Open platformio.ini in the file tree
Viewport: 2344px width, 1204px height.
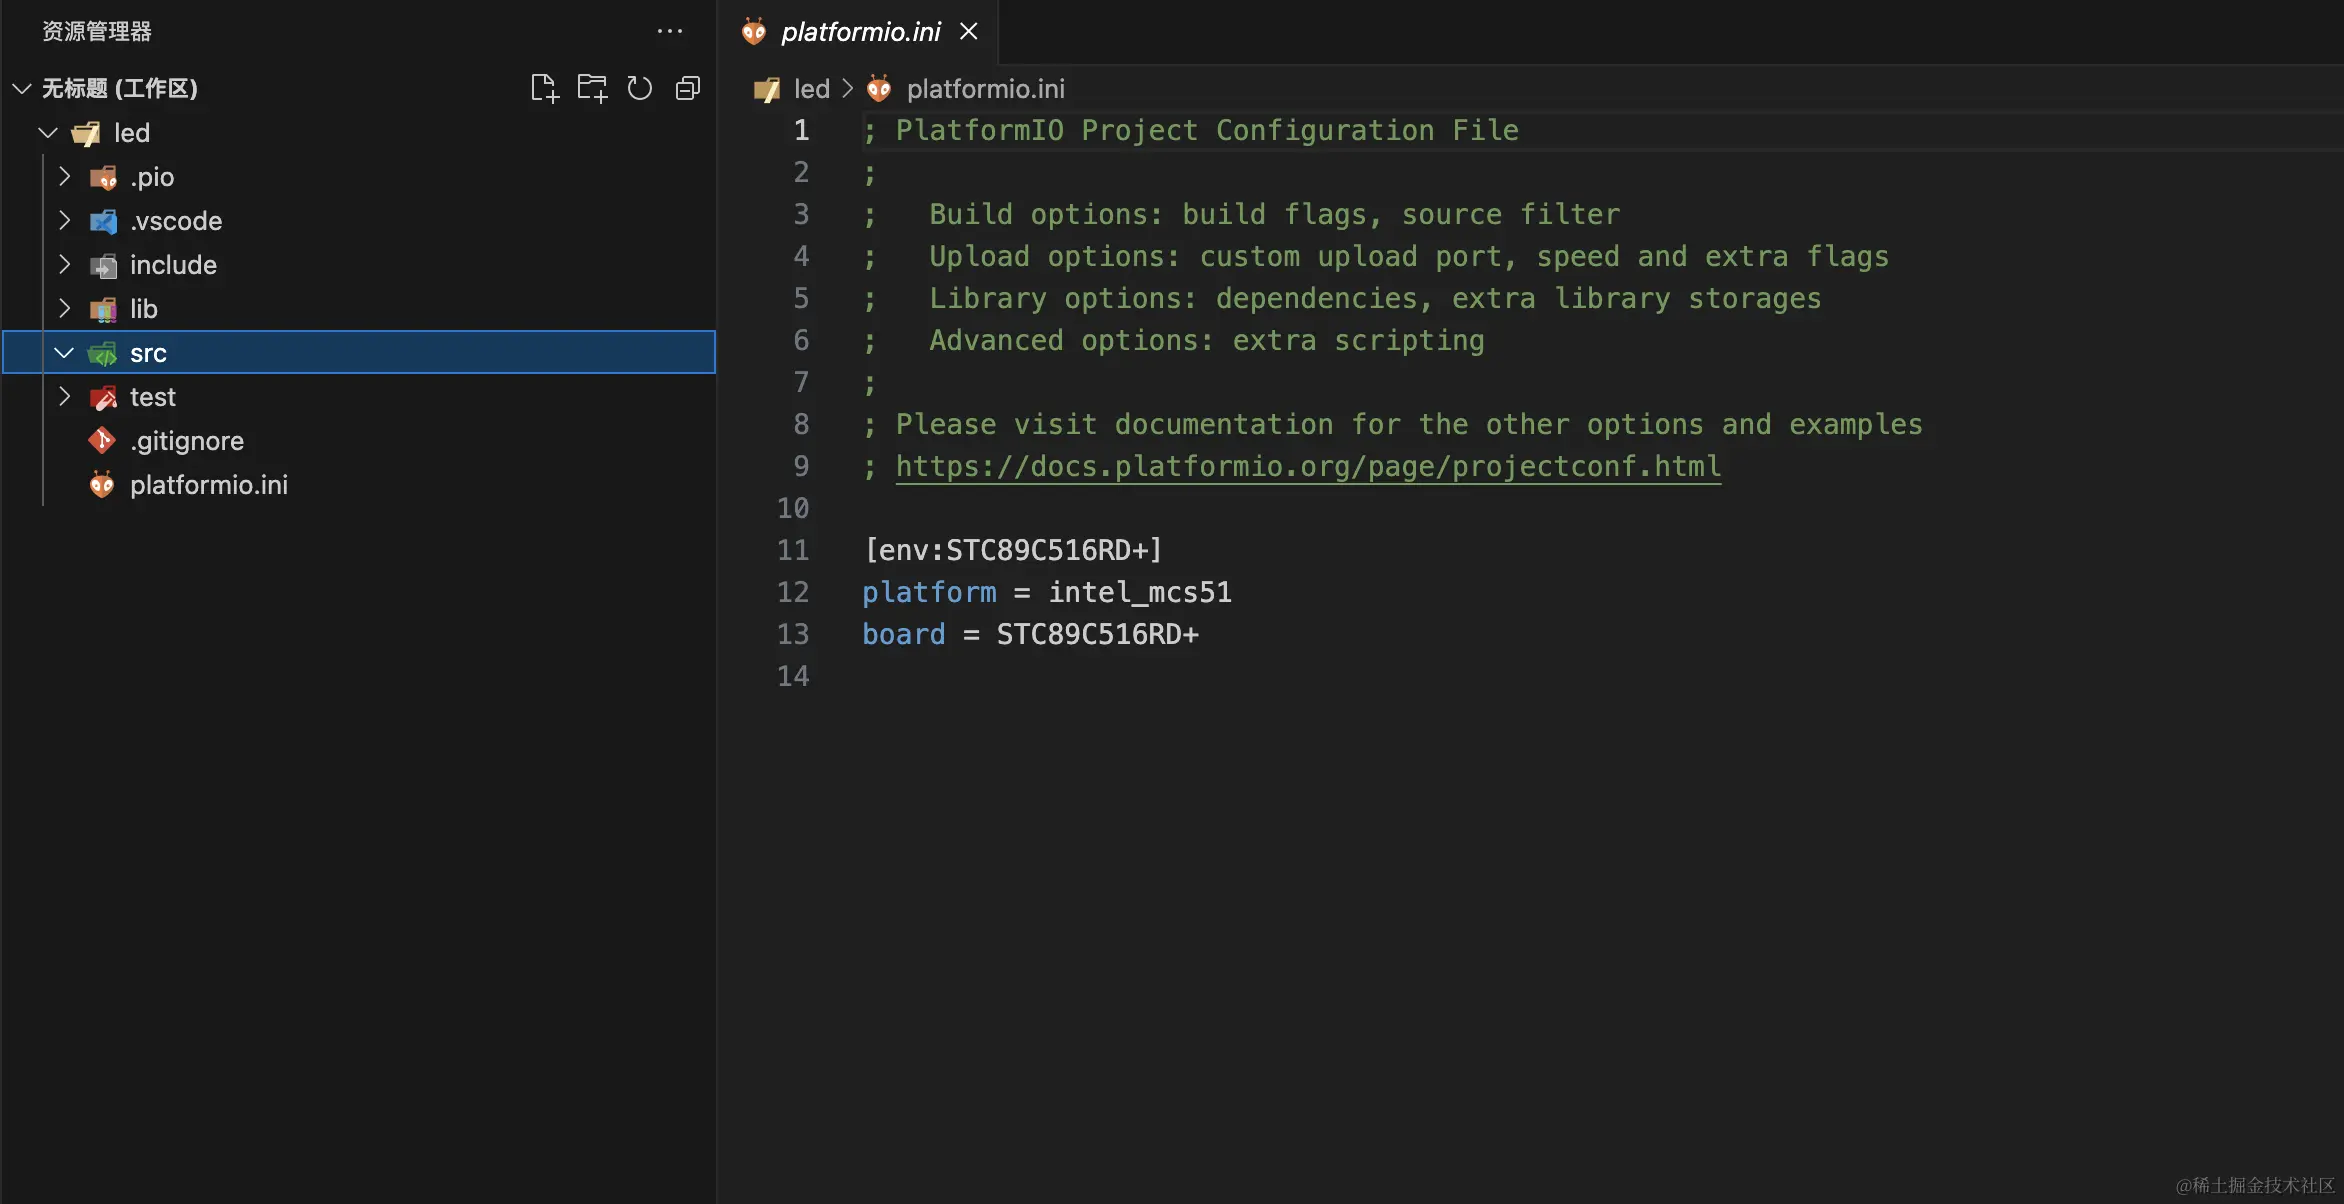208,485
